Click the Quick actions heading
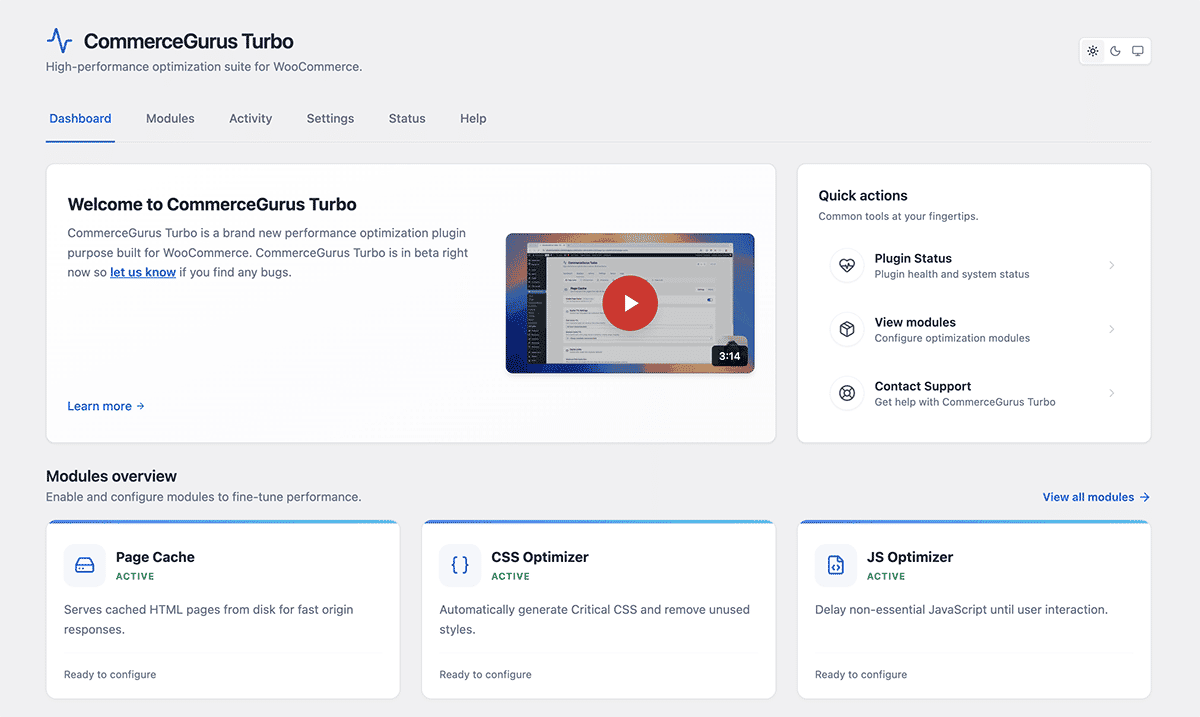This screenshot has height=717, width=1200. click(863, 196)
